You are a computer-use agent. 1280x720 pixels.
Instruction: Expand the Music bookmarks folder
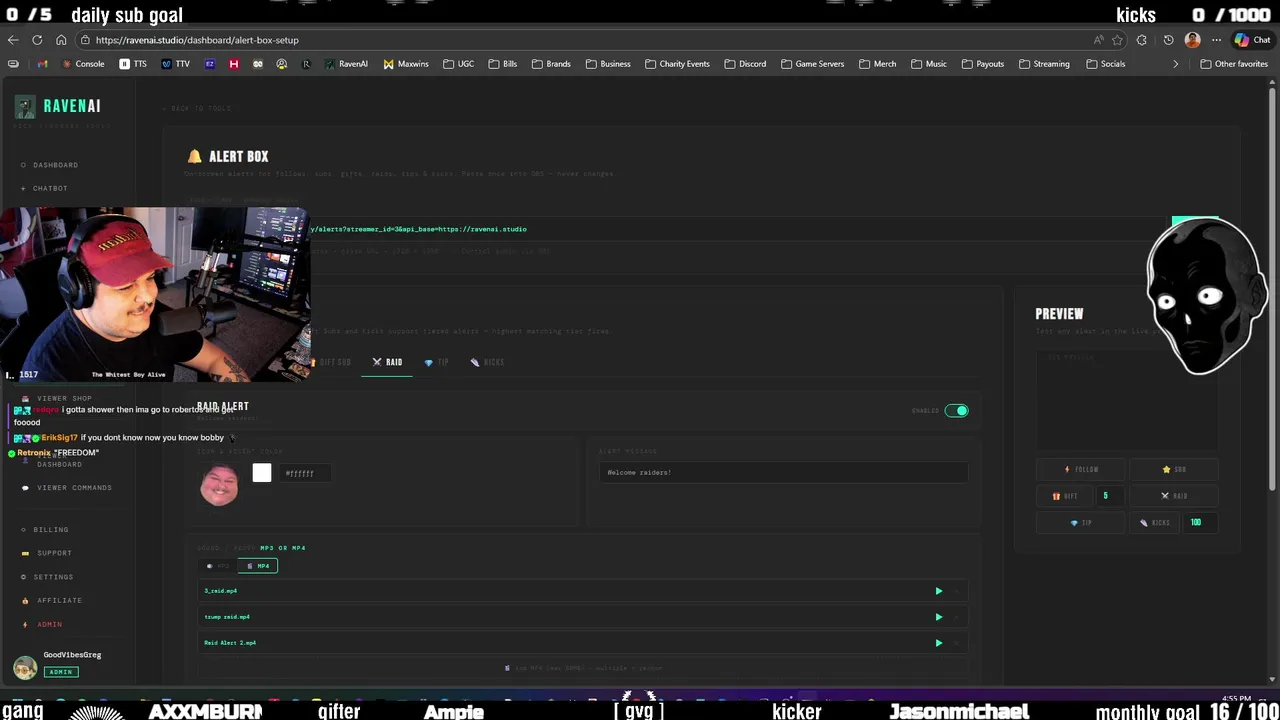pyautogui.click(x=929, y=64)
